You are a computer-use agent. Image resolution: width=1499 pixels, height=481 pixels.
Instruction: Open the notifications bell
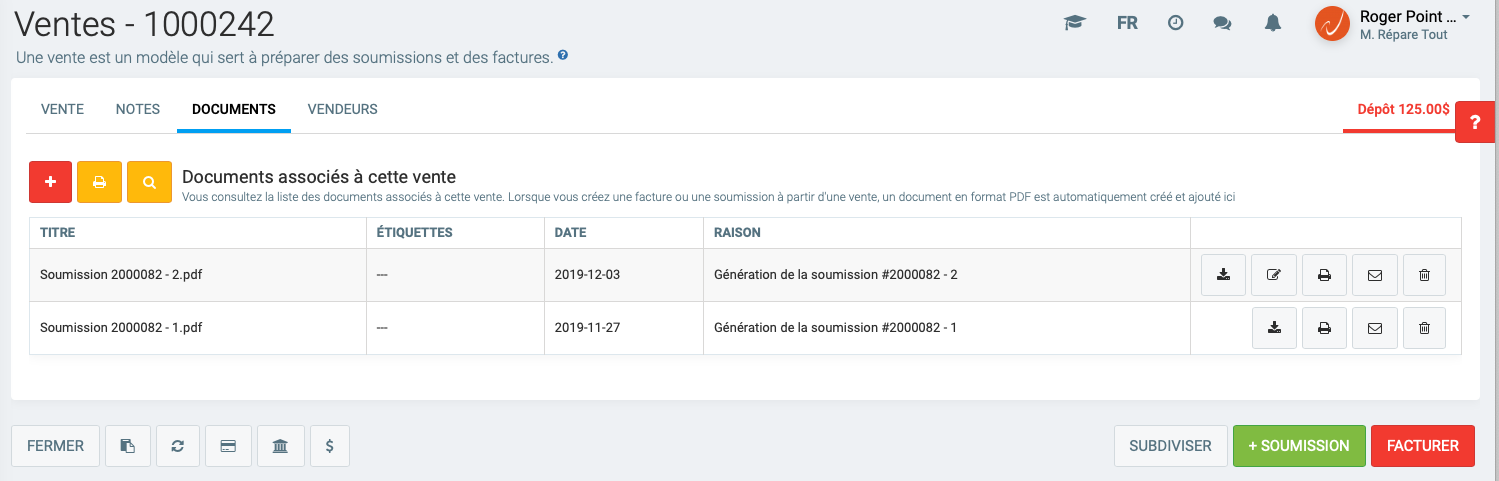[1272, 24]
